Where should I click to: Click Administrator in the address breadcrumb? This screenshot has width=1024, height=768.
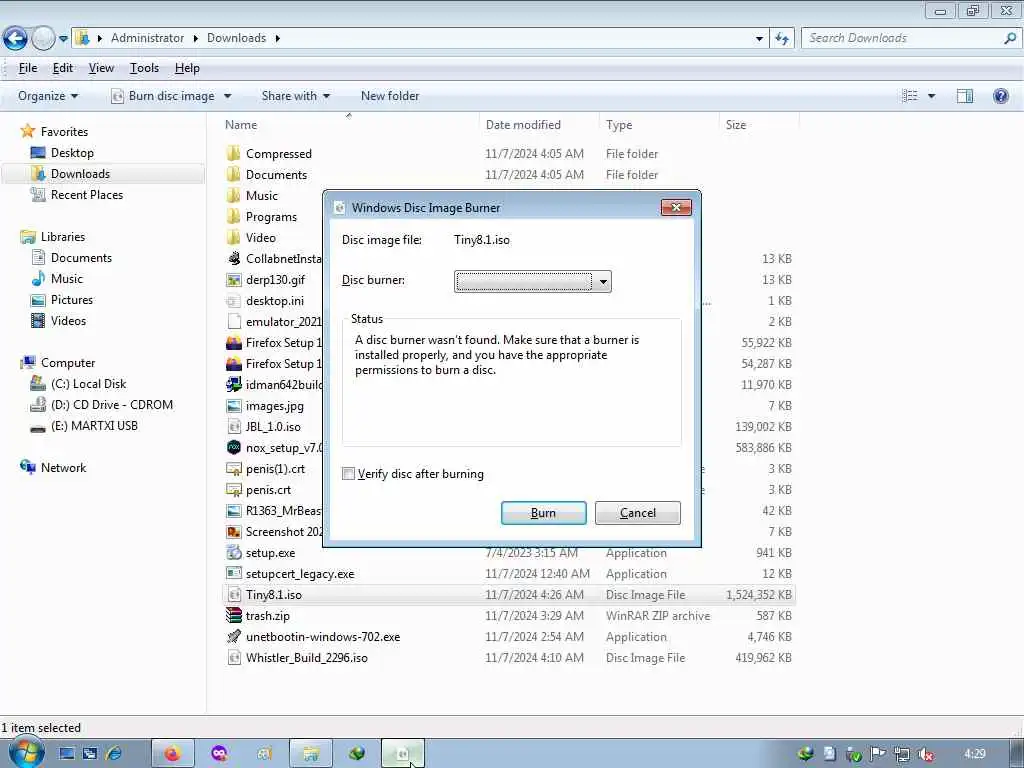[147, 38]
